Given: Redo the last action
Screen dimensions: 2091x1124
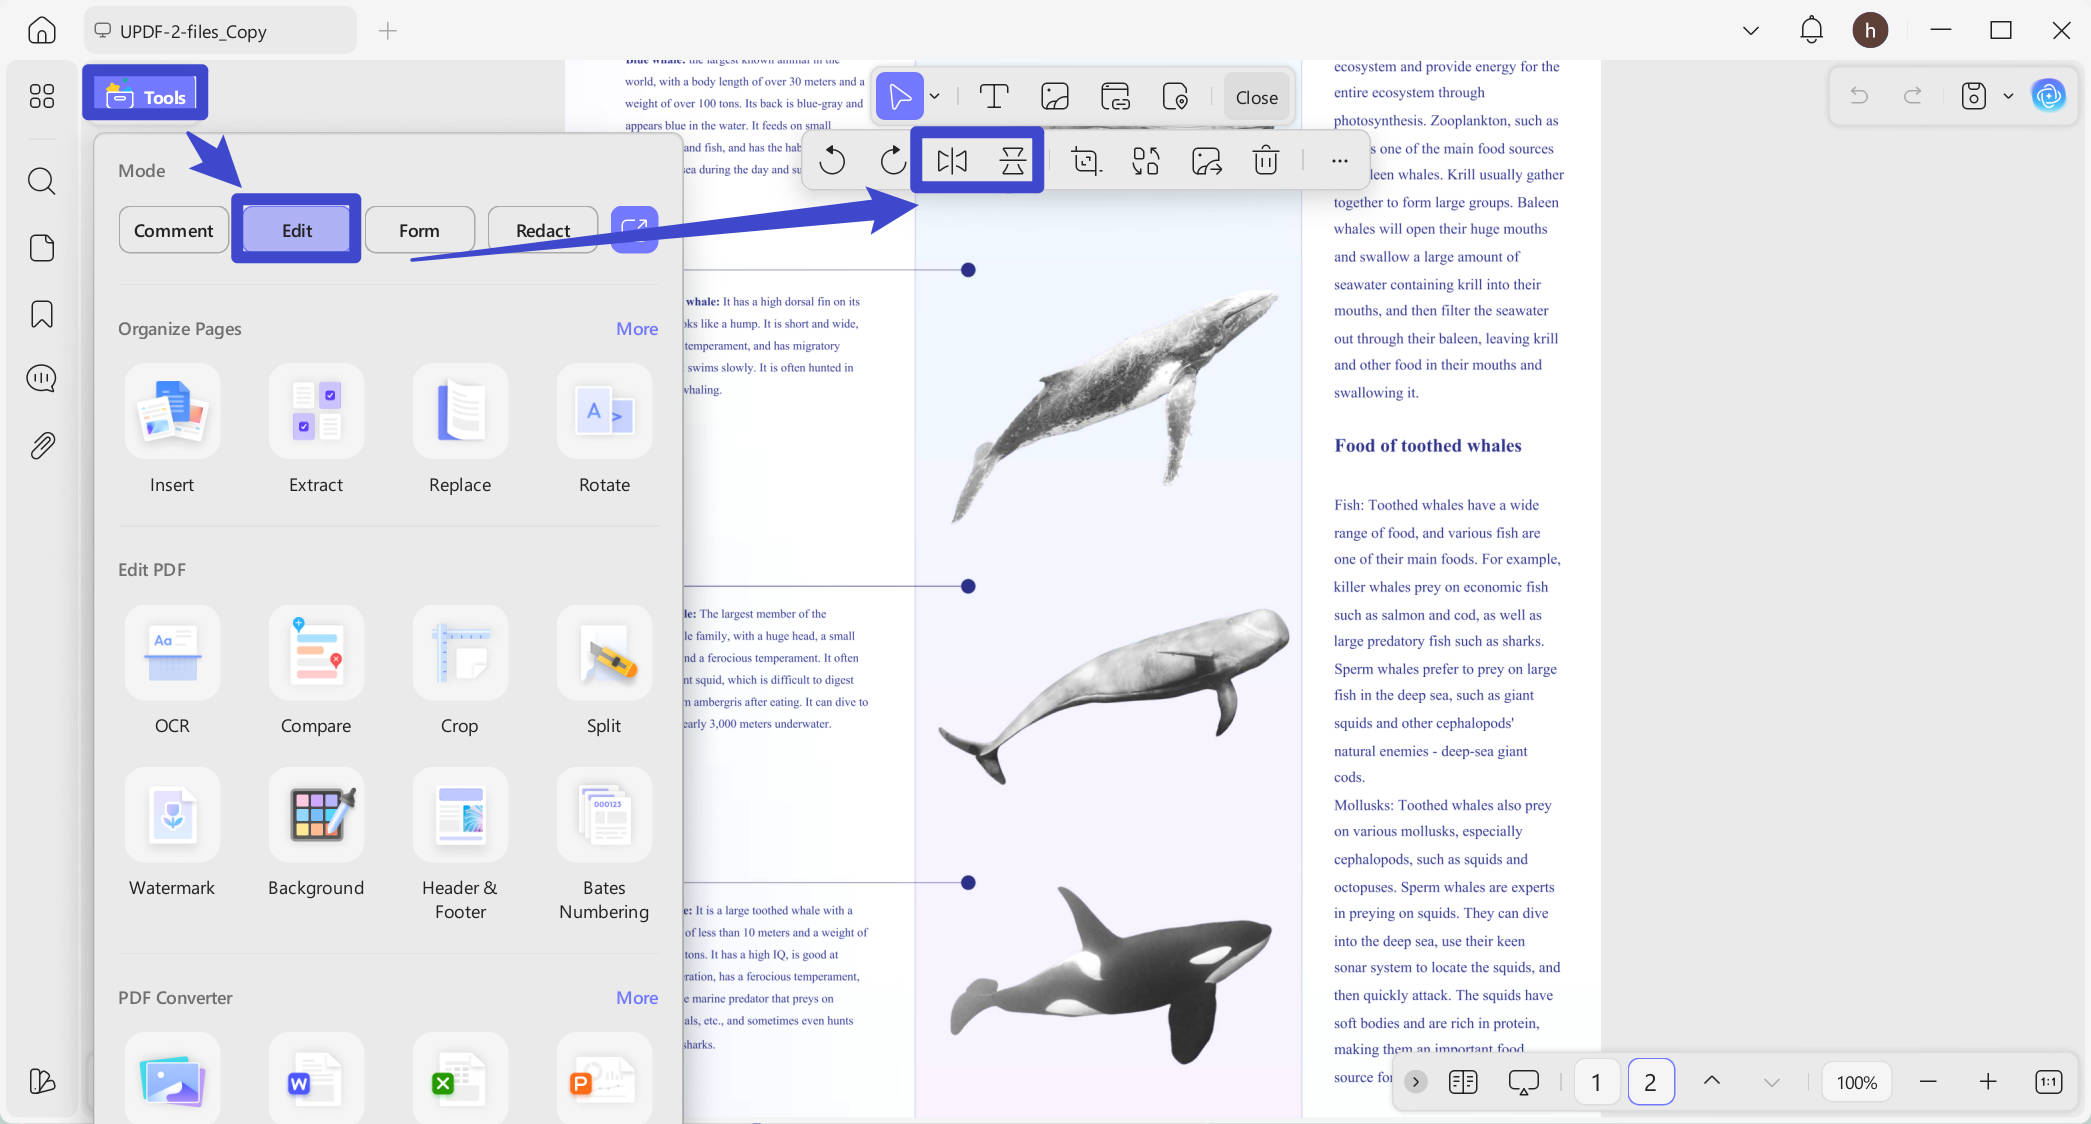Looking at the screenshot, I should coord(1913,96).
